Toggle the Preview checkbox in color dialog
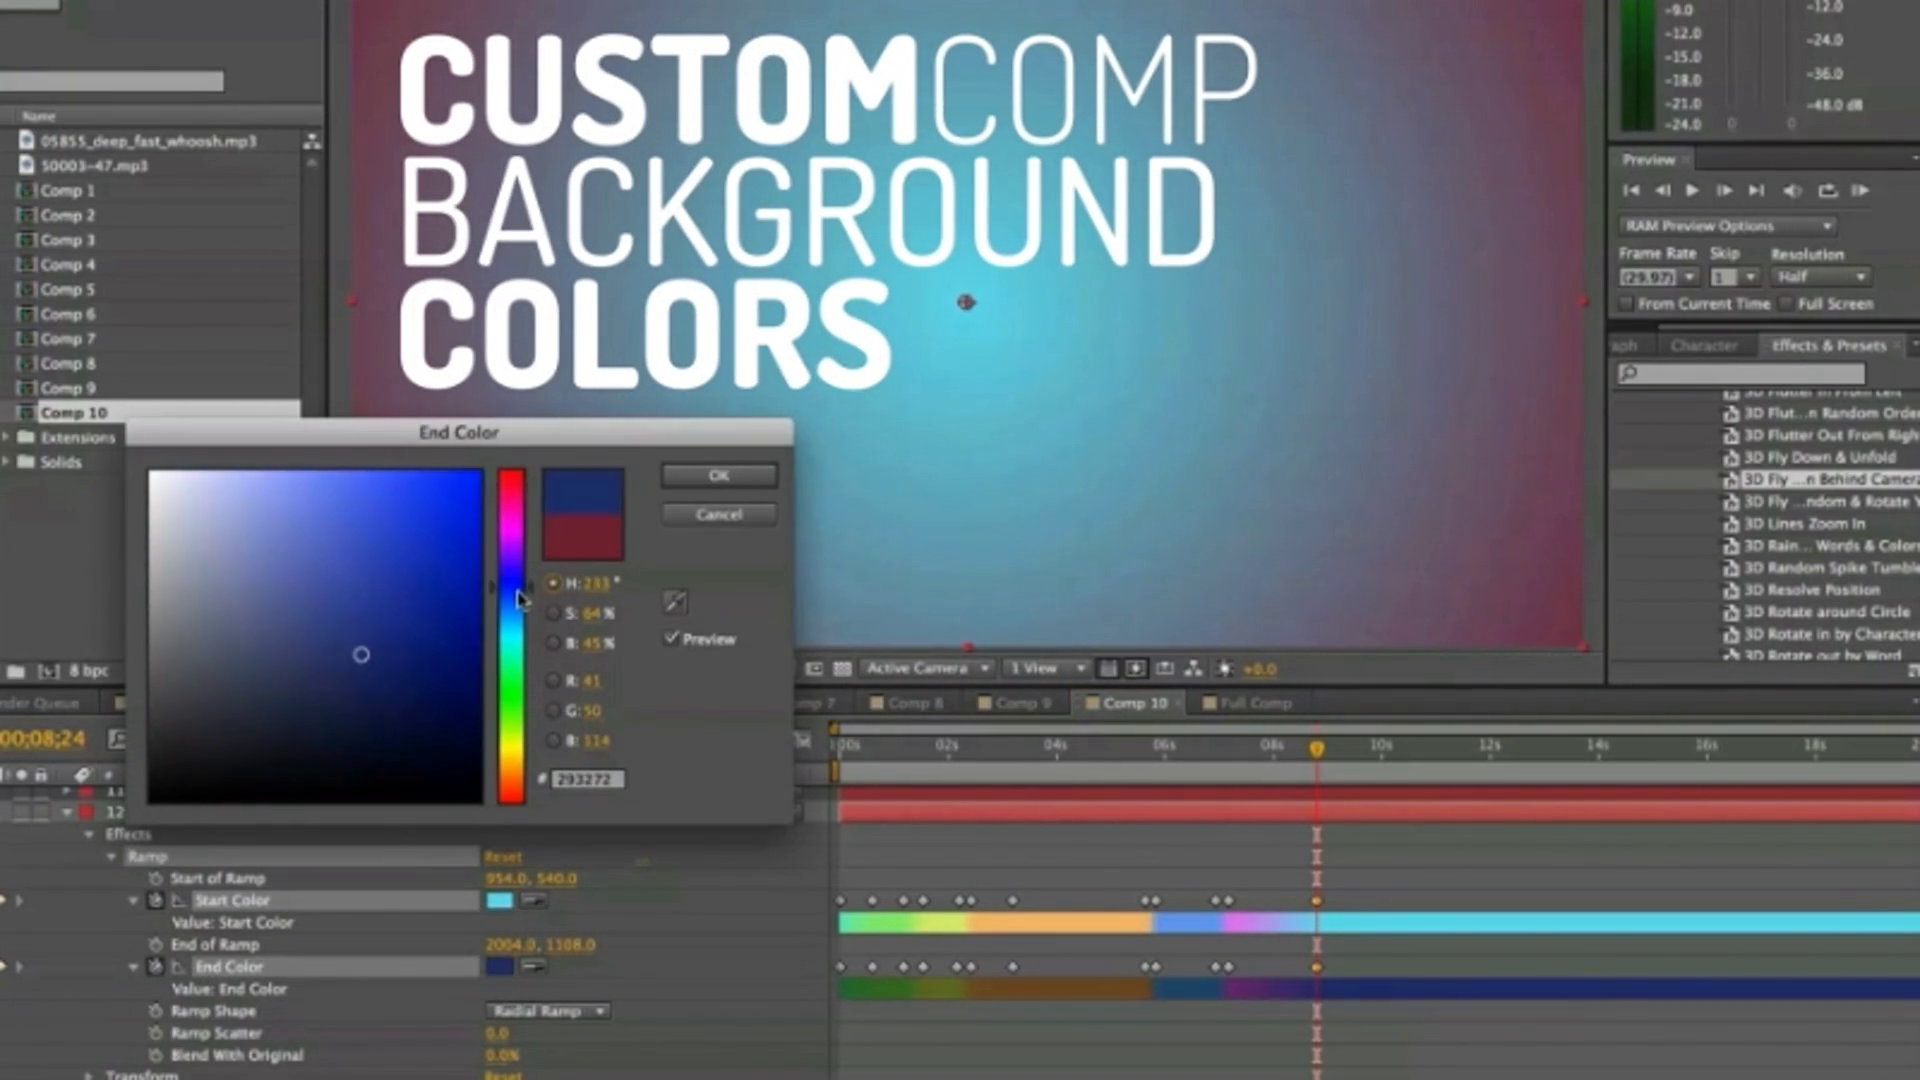The width and height of the screenshot is (1920, 1080). pyautogui.click(x=672, y=638)
